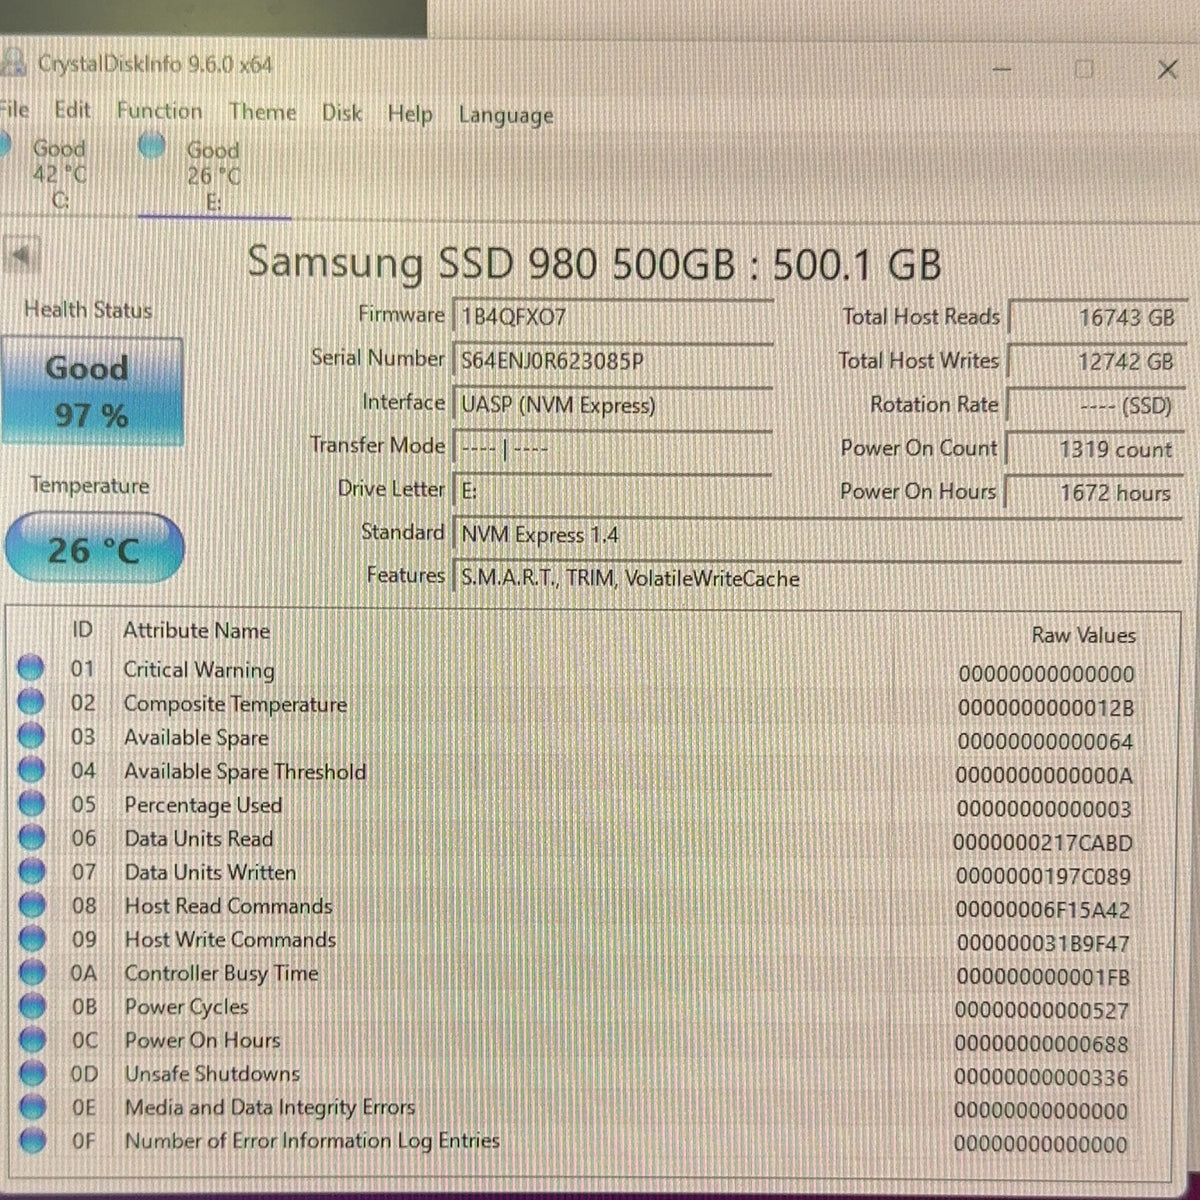Click the Attribute Name column header
The height and width of the screenshot is (1200, 1200).
[x=196, y=631]
